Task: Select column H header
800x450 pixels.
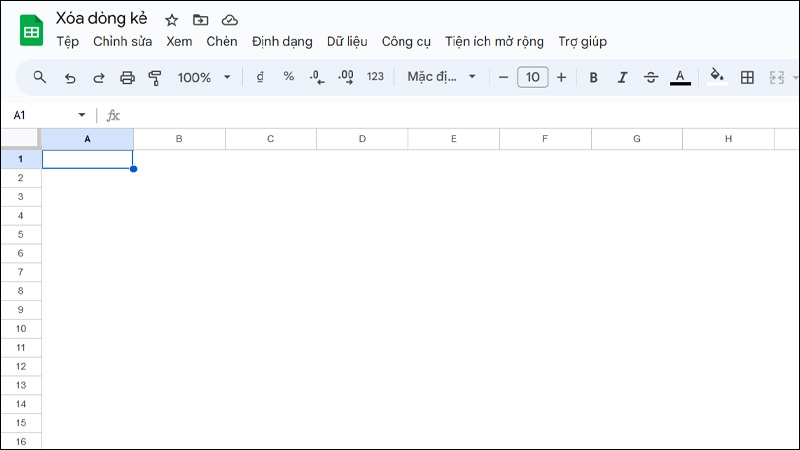Action: pos(728,139)
